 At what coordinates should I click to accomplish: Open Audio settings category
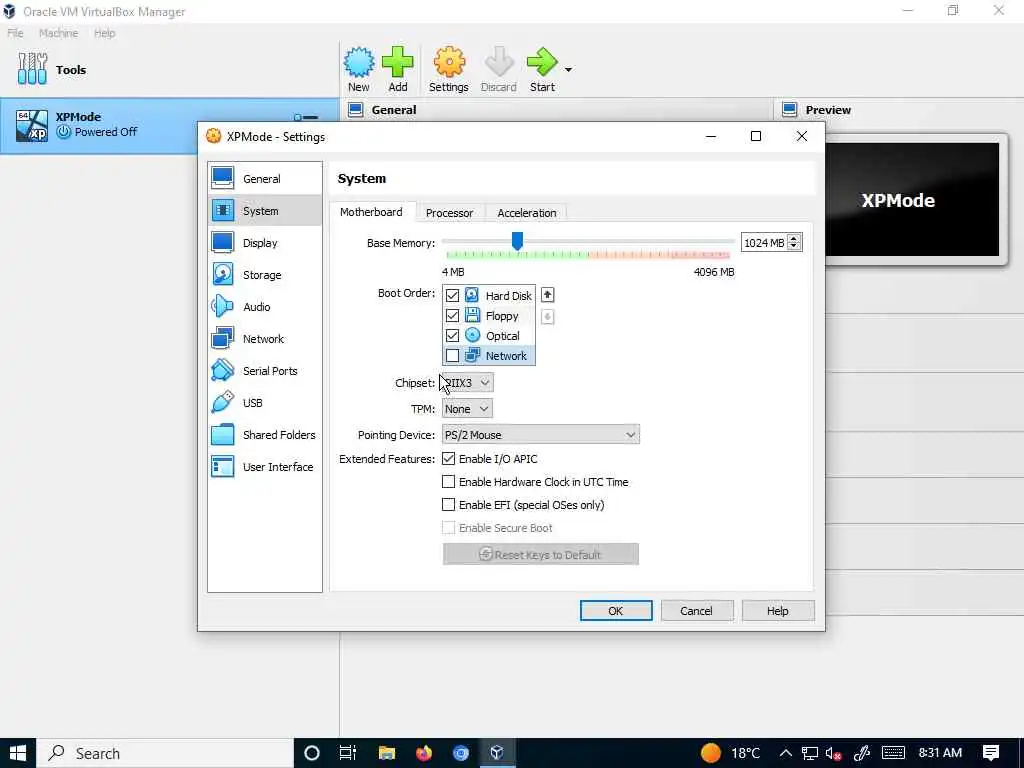pos(264,306)
